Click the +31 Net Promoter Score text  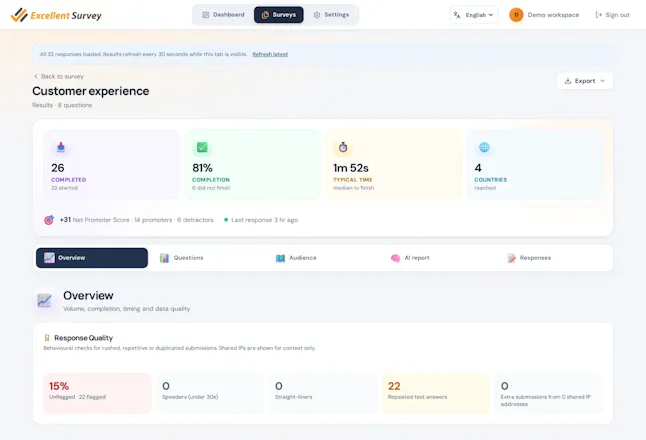pyautogui.click(x=136, y=220)
